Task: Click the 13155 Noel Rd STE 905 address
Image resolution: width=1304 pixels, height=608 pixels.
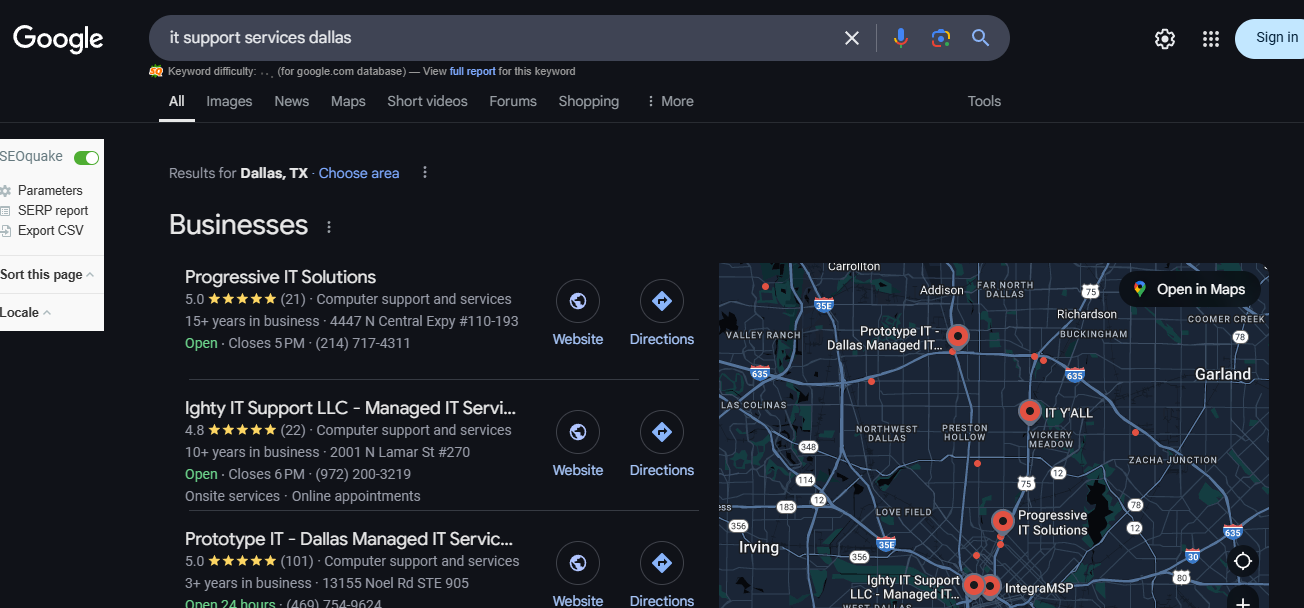Action: click(398, 583)
